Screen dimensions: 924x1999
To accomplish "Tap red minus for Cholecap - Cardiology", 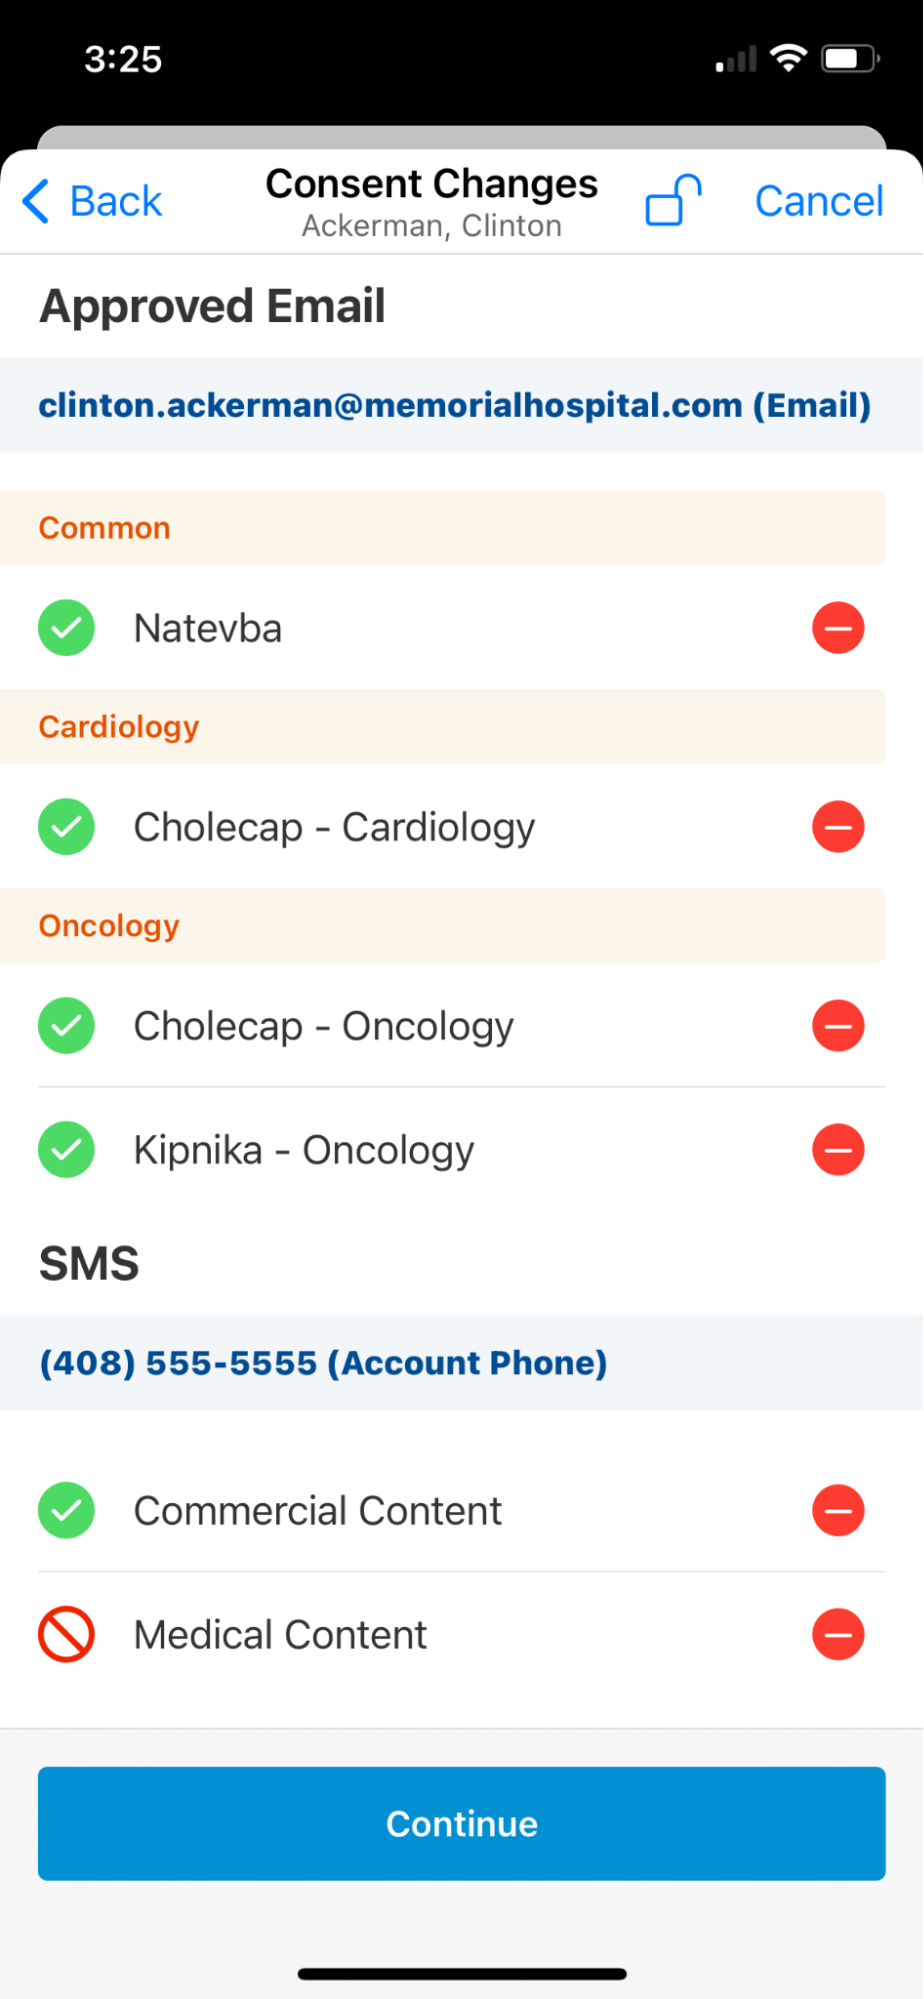I will pos(837,827).
